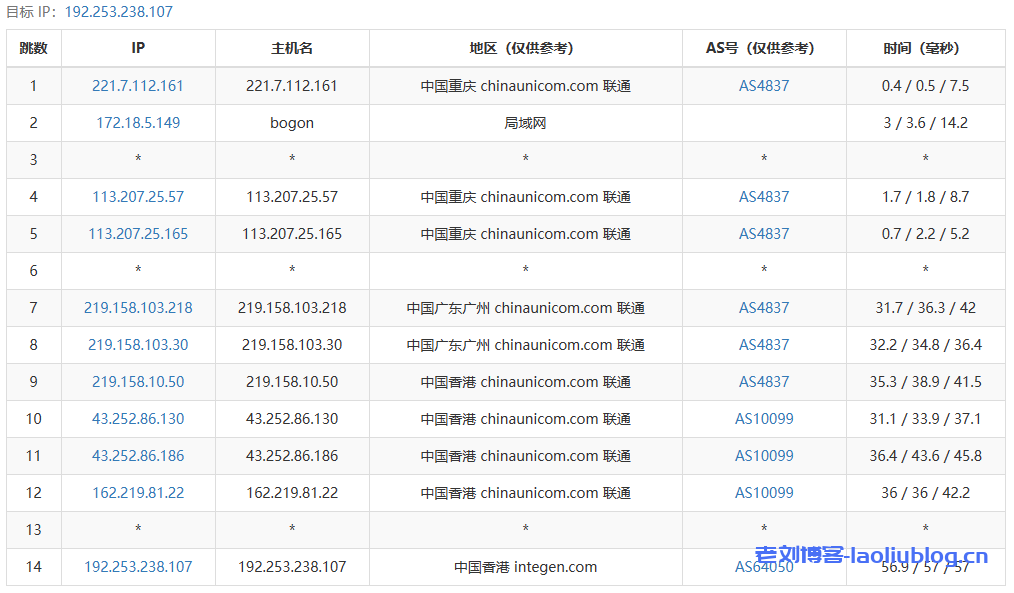This screenshot has width=1014, height=593.
Task: Select time cell 32.2 / 34.8 / 36.4
Action: pos(925,345)
